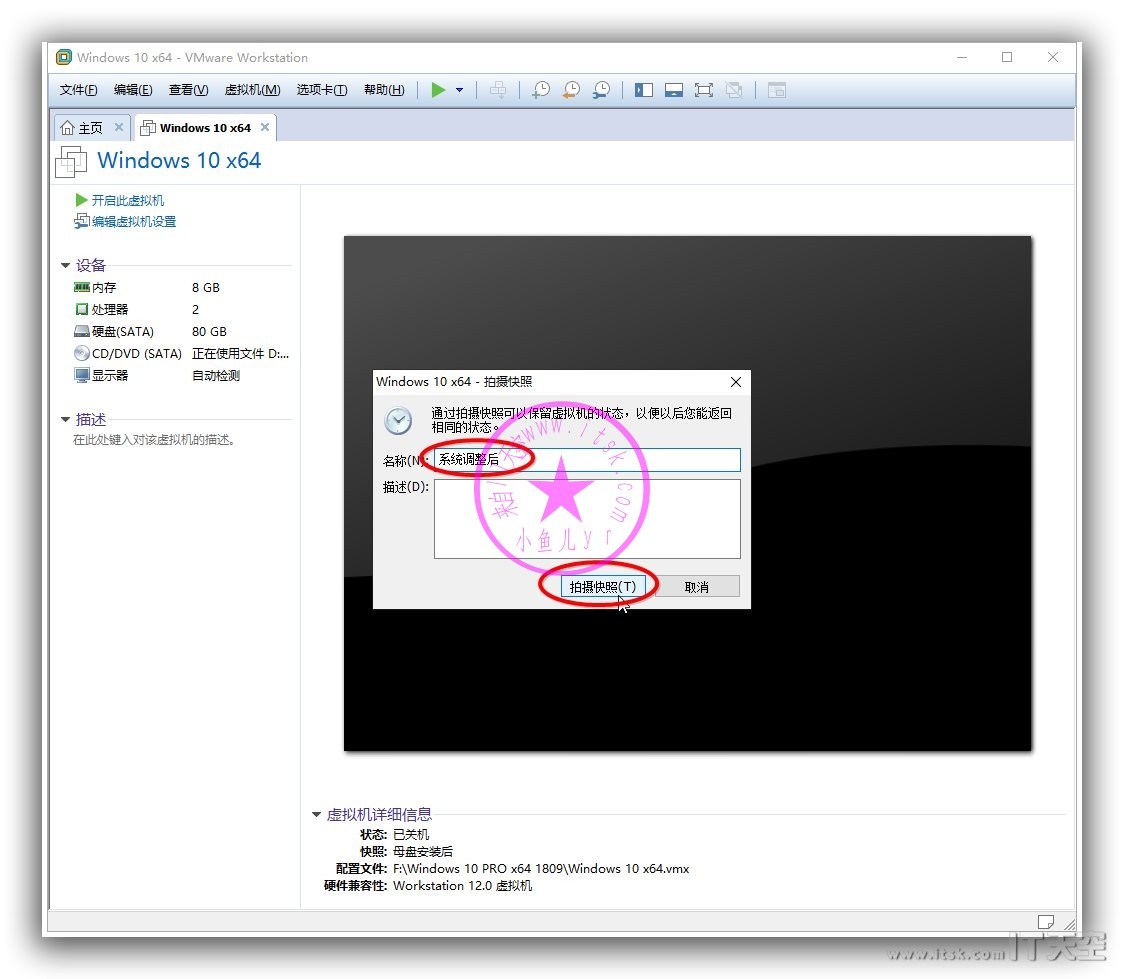Screen dimensions: 1124x979
Task: Collapse the 描述 section
Action: pyautogui.click(x=65, y=419)
